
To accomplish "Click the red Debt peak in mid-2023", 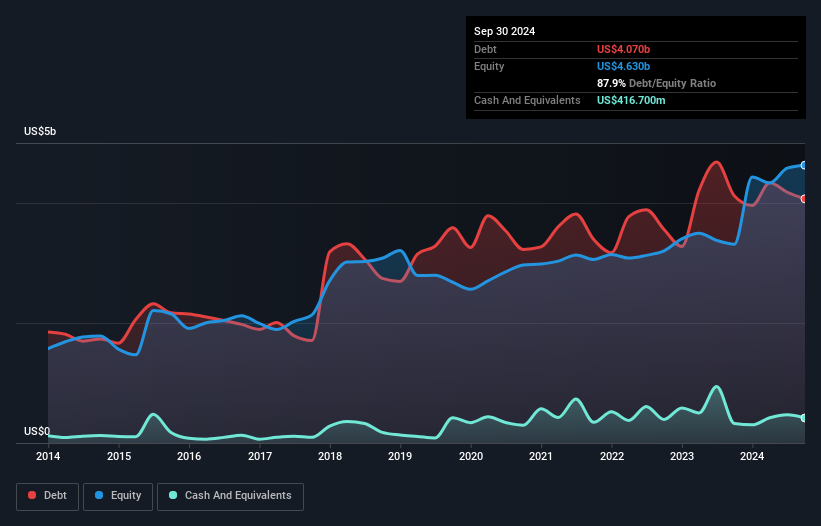I will pos(716,162).
